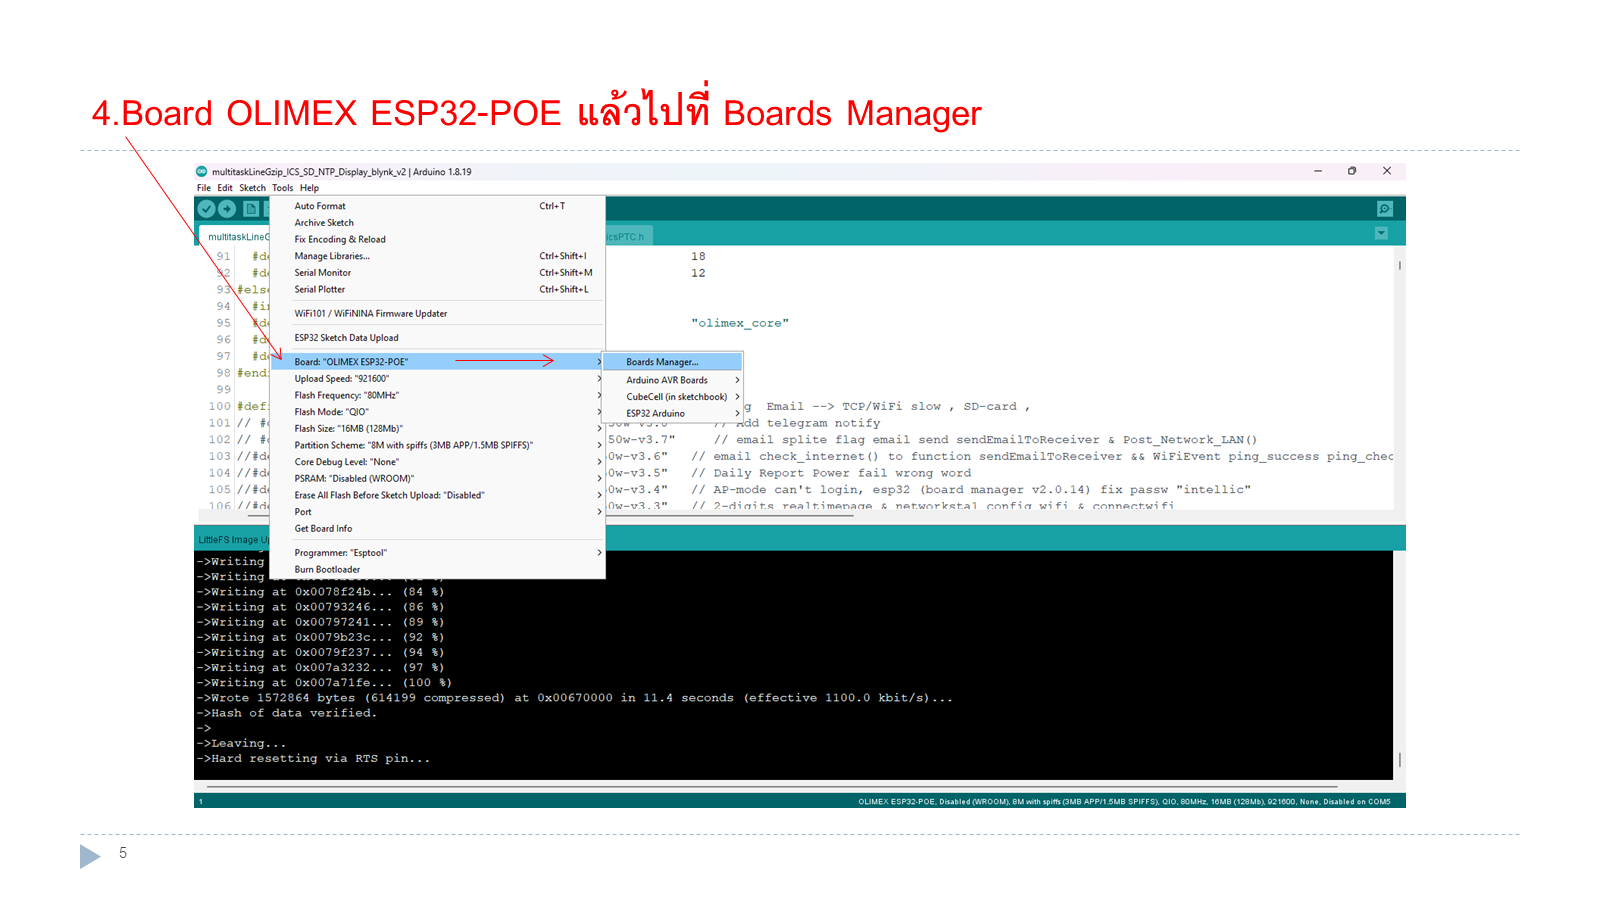
Task: Expand the Port submenu
Action: tap(438, 512)
